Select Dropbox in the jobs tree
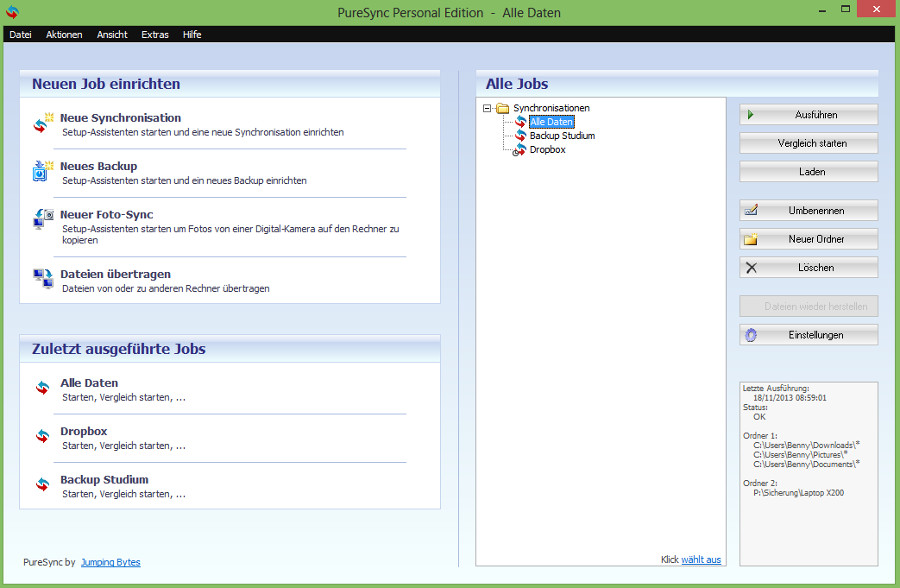Image resolution: width=900 pixels, height=588 pixels. point(548,149)
